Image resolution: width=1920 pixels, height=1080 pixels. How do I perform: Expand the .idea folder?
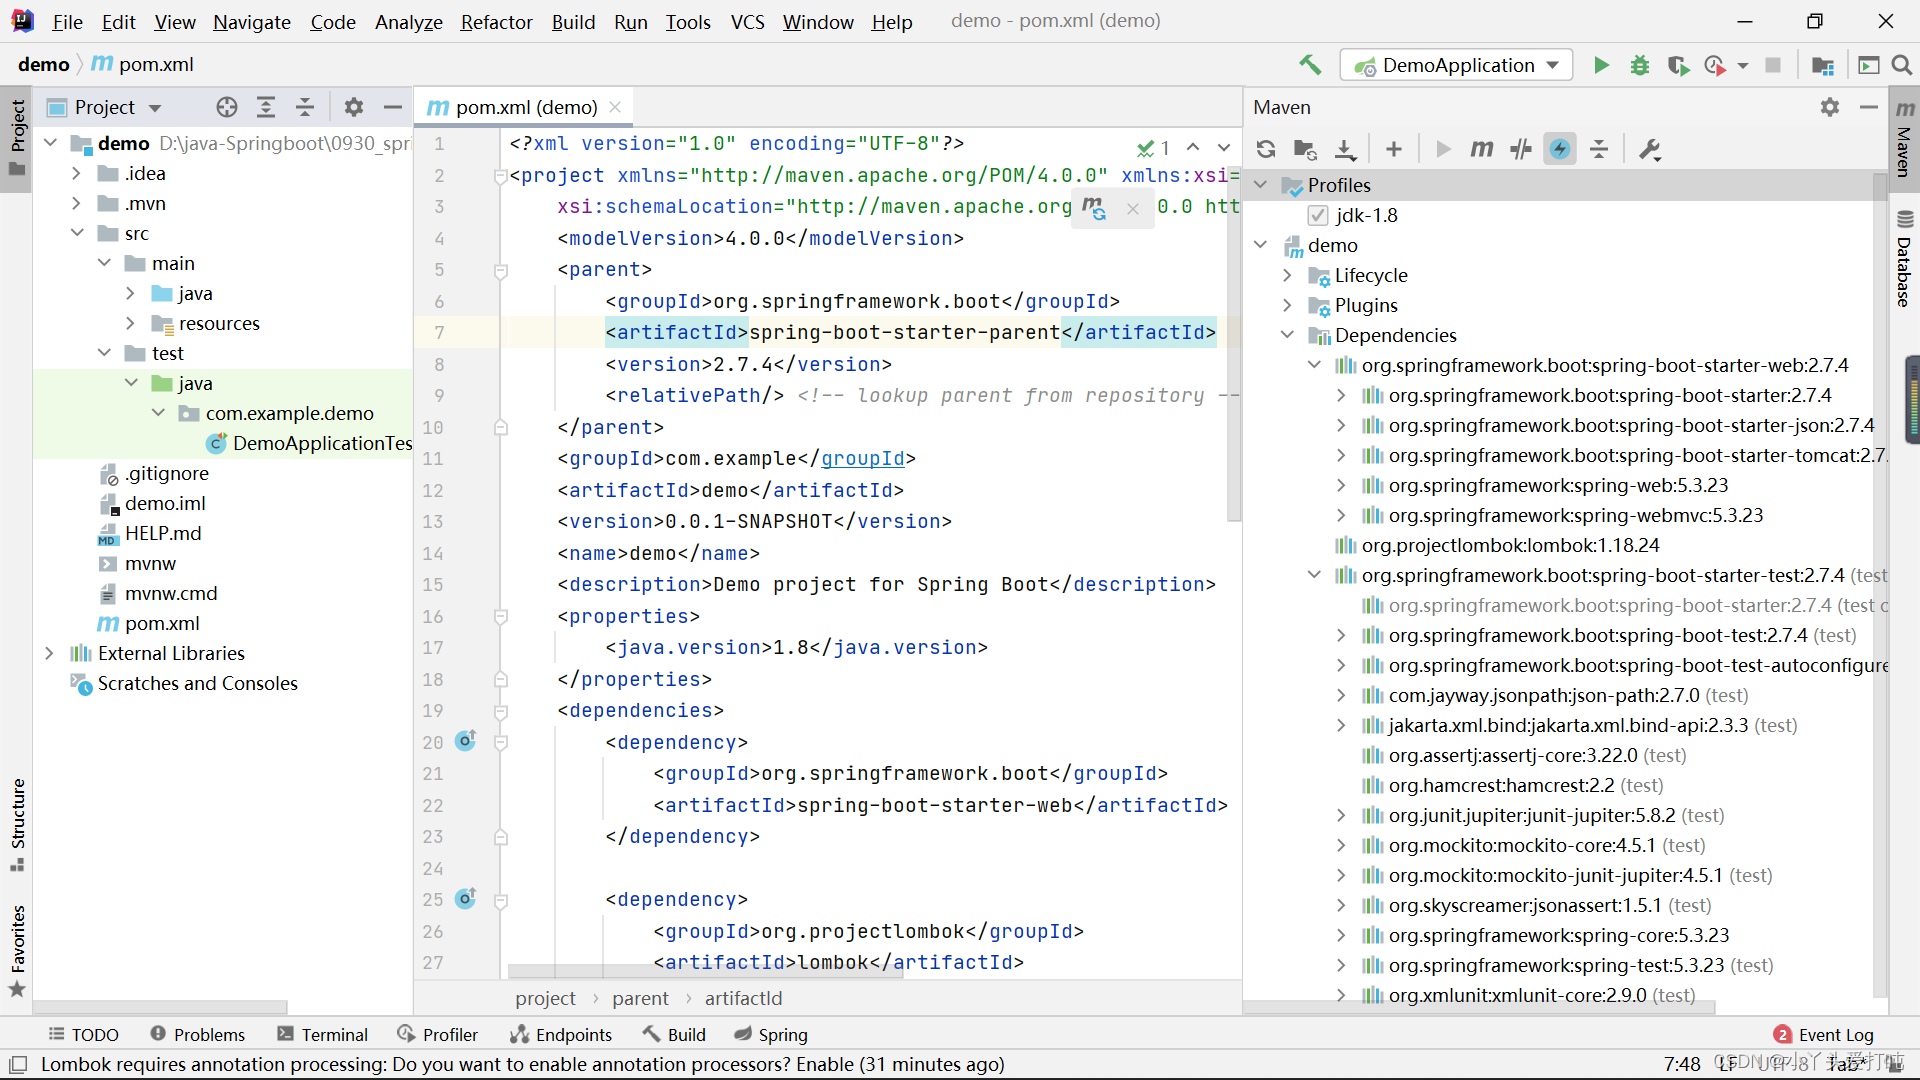coord(76,173)
